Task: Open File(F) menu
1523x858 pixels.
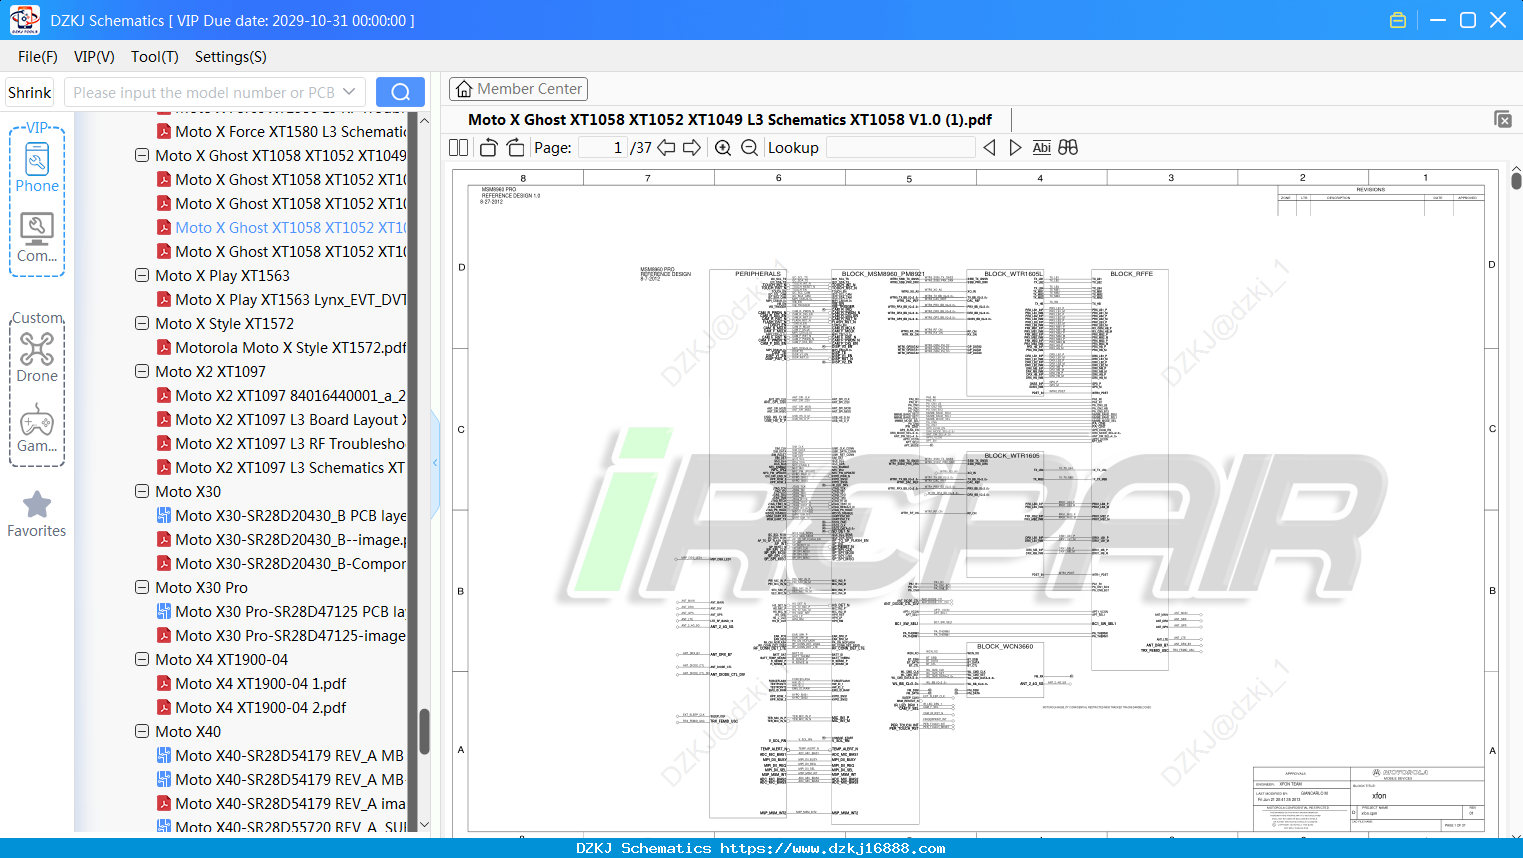Action: [x=38, y=57]
